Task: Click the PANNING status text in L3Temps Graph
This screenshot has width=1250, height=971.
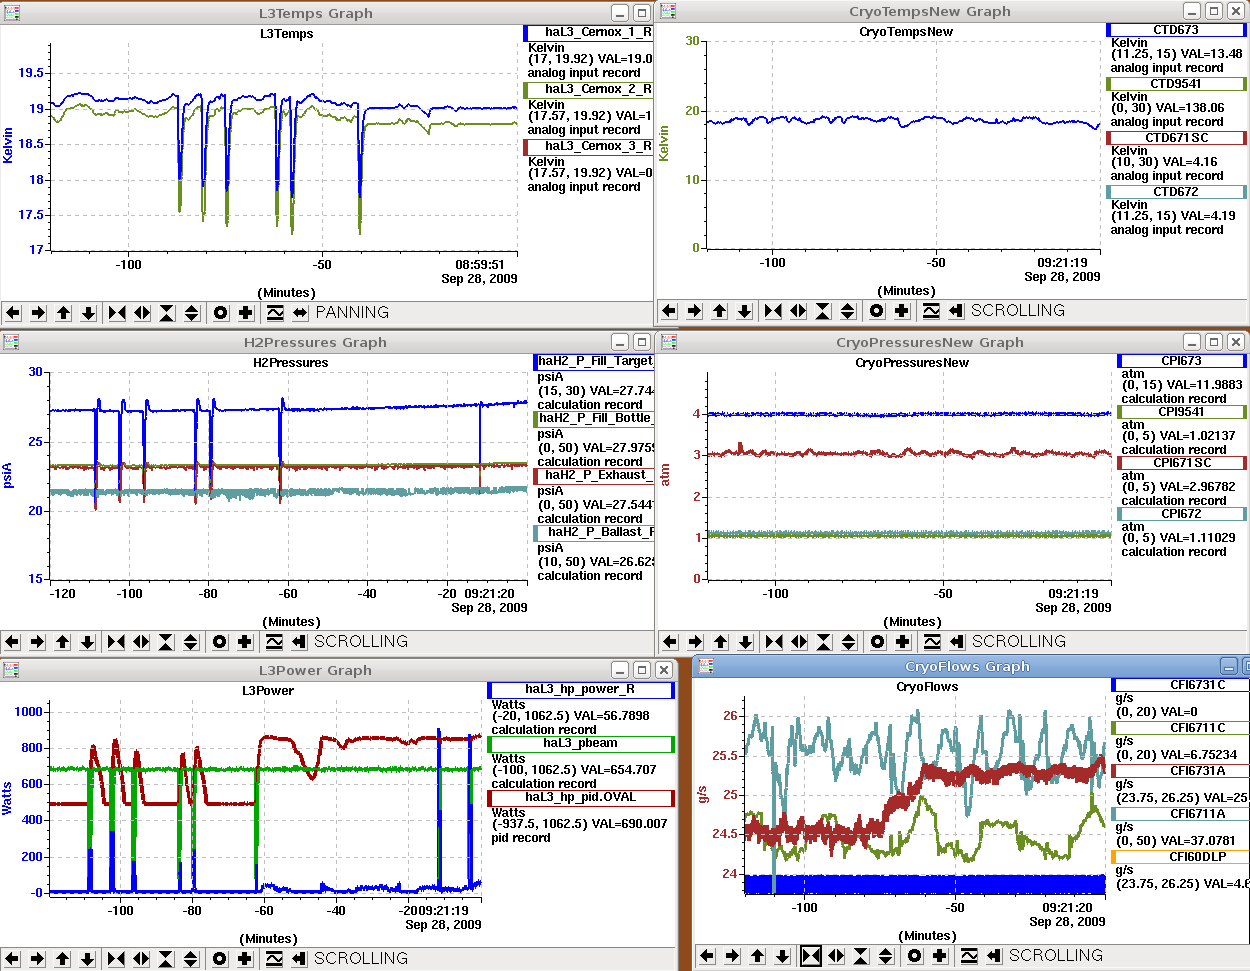Action: pyautogui.click(x=352, y=313)
